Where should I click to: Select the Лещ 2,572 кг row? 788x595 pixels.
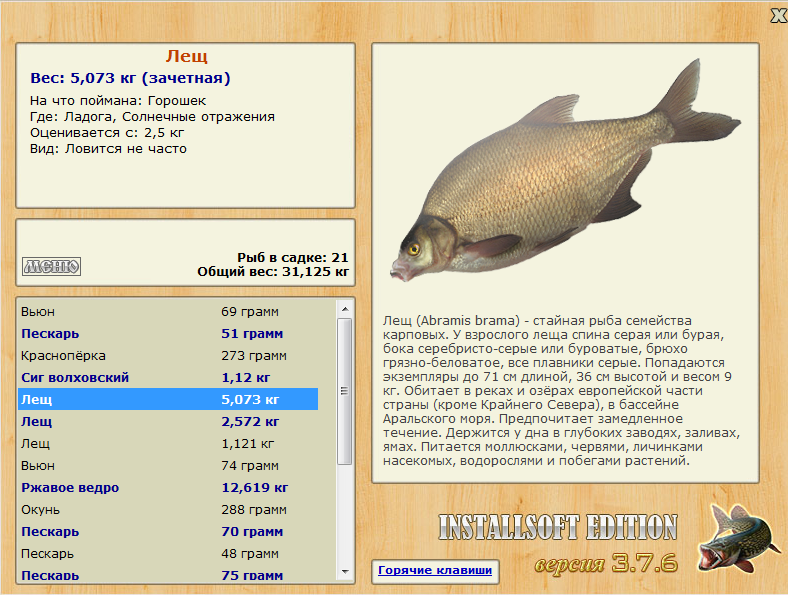click(x=168, y=422)
